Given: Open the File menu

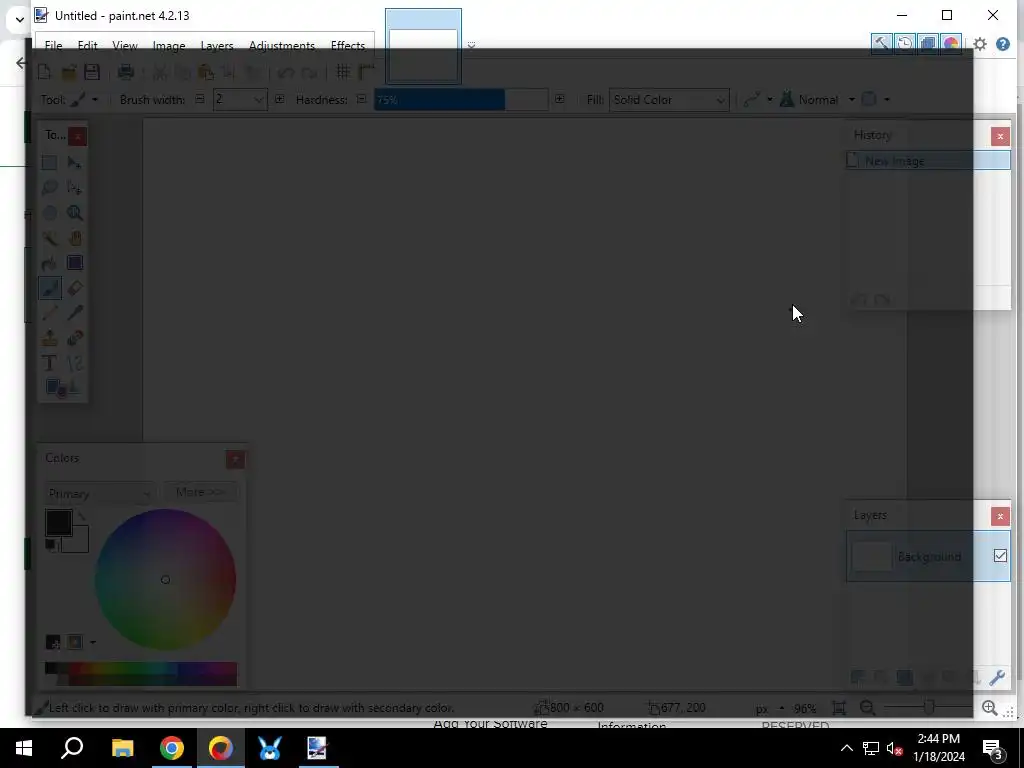Looking at the screenshot, I should 54,46.
